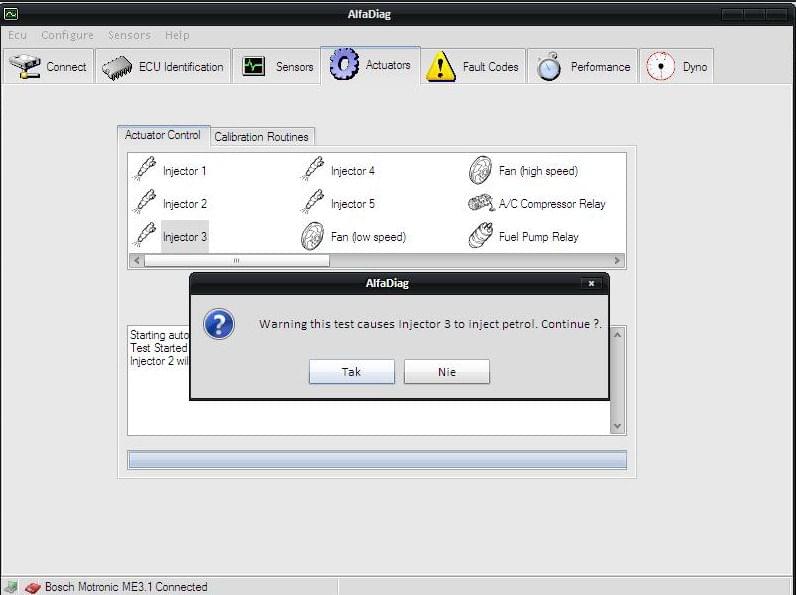Click the Performance stopwatch icon
The image size is (796, 595).
tap(549, 67)
